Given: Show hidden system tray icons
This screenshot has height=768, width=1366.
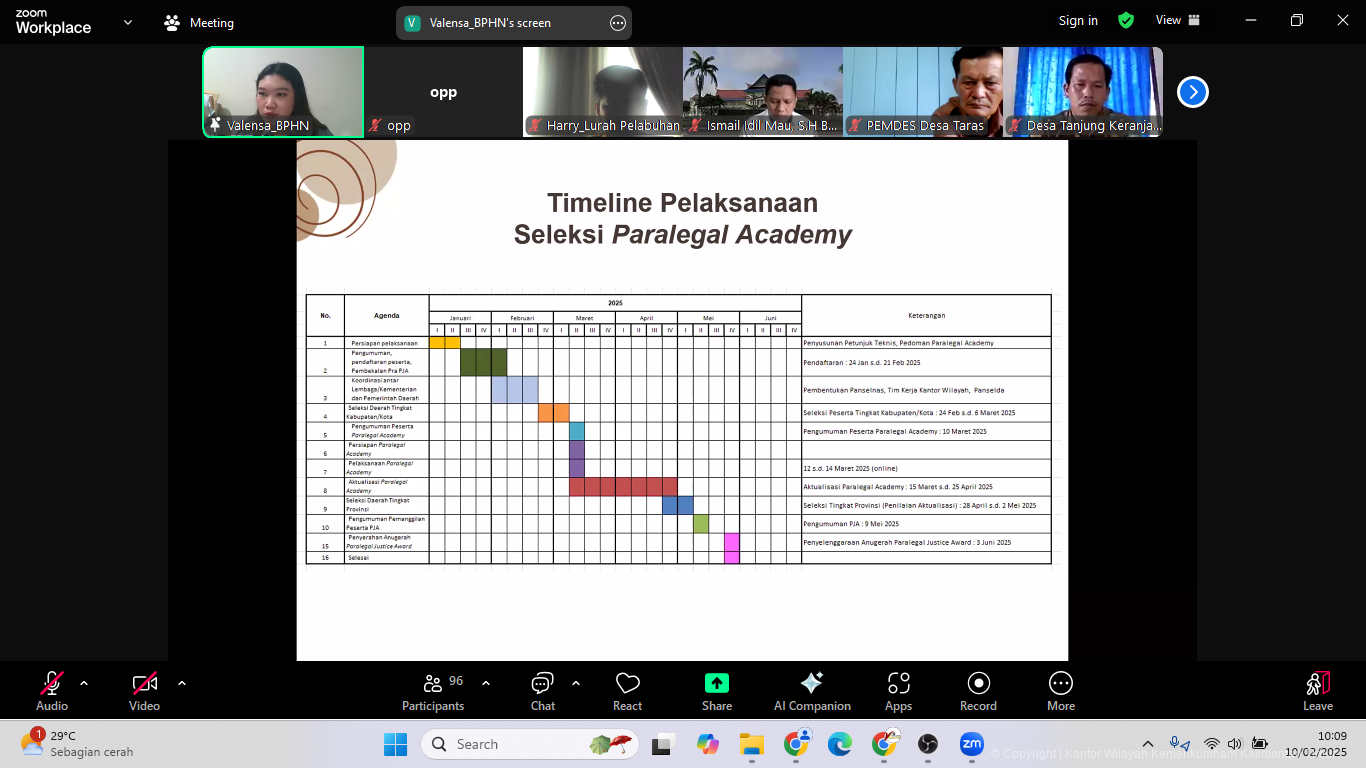Looking at the screenshot, I should click(x=1148, y=744).
